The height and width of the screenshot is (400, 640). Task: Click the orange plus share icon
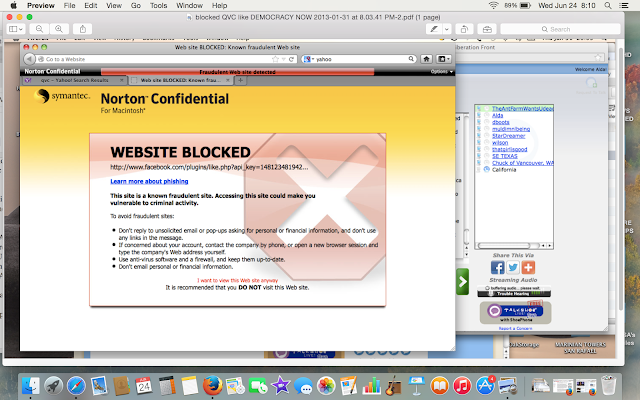tap(528, 268)
